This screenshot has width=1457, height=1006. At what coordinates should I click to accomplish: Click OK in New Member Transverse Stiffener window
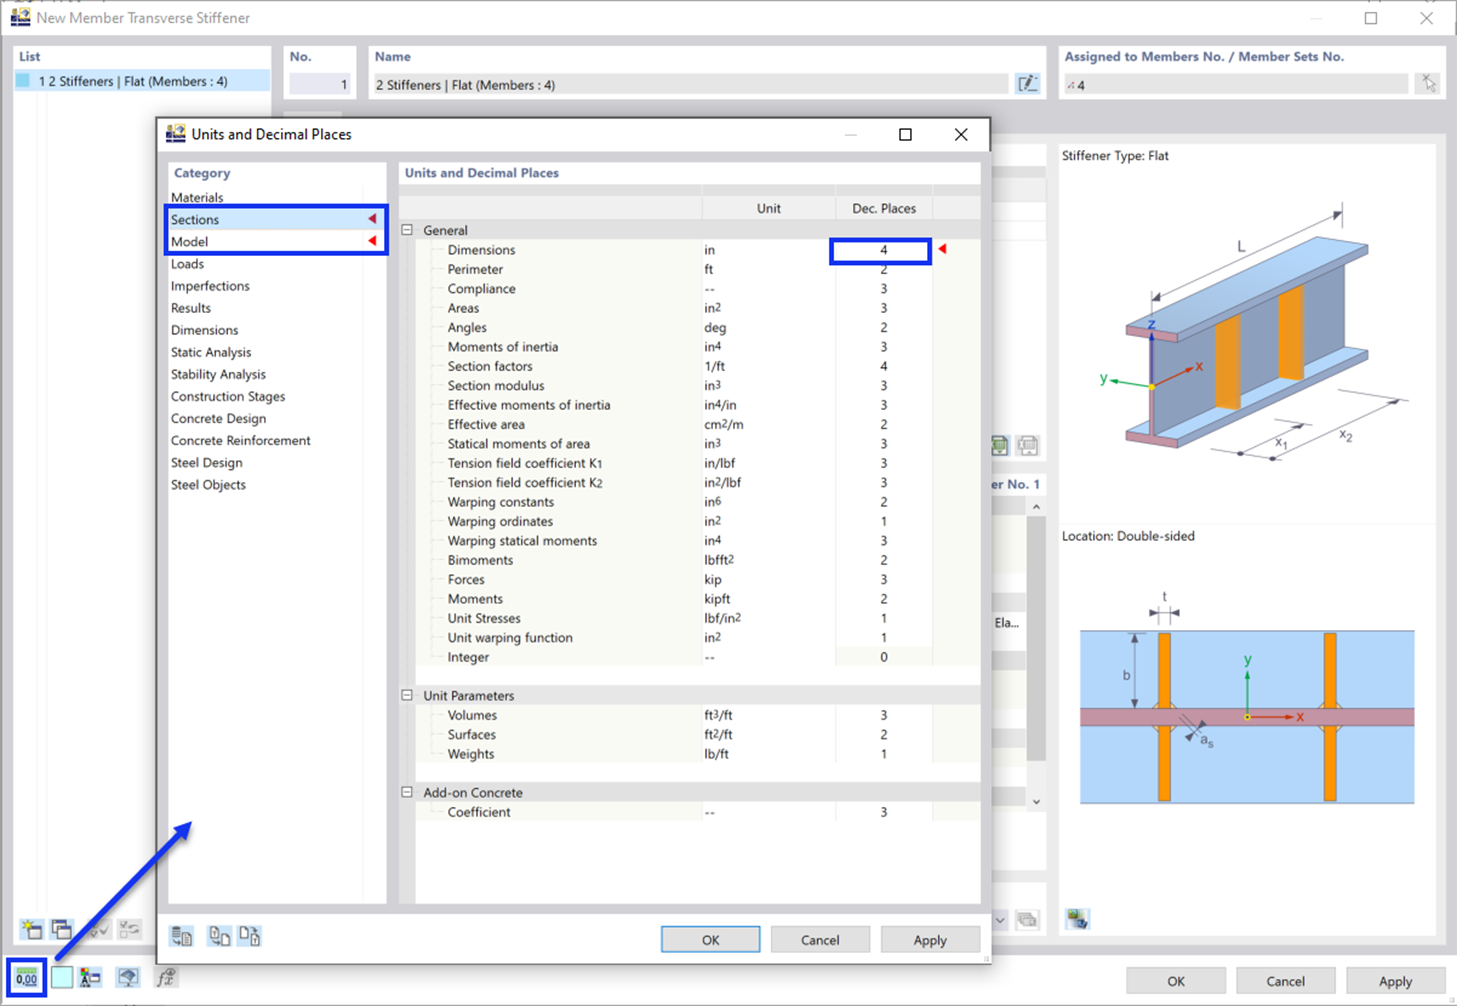1176,980
